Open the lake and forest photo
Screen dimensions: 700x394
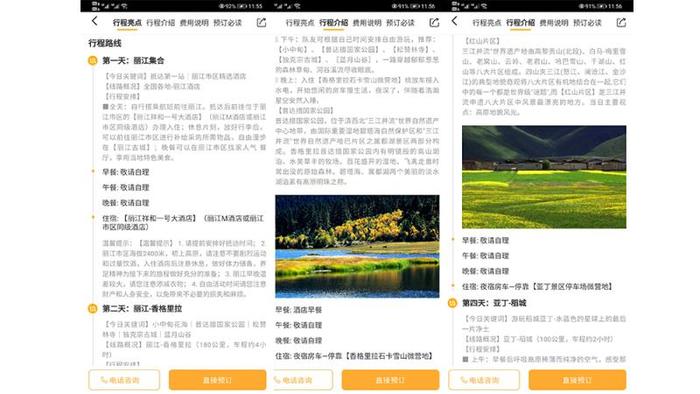click(357, 246)
